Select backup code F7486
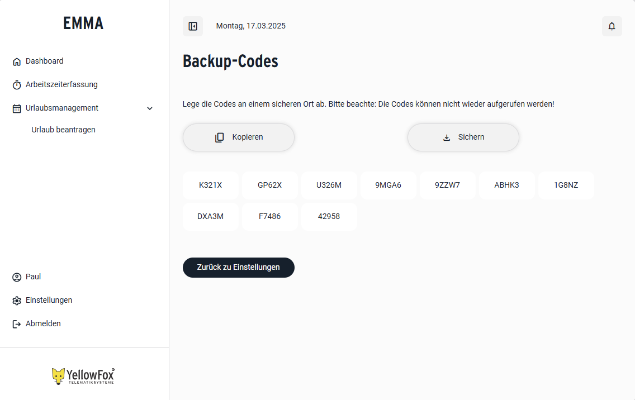Image resolution: width=635 pixels, height=400 pixels. tap(270, 216)
